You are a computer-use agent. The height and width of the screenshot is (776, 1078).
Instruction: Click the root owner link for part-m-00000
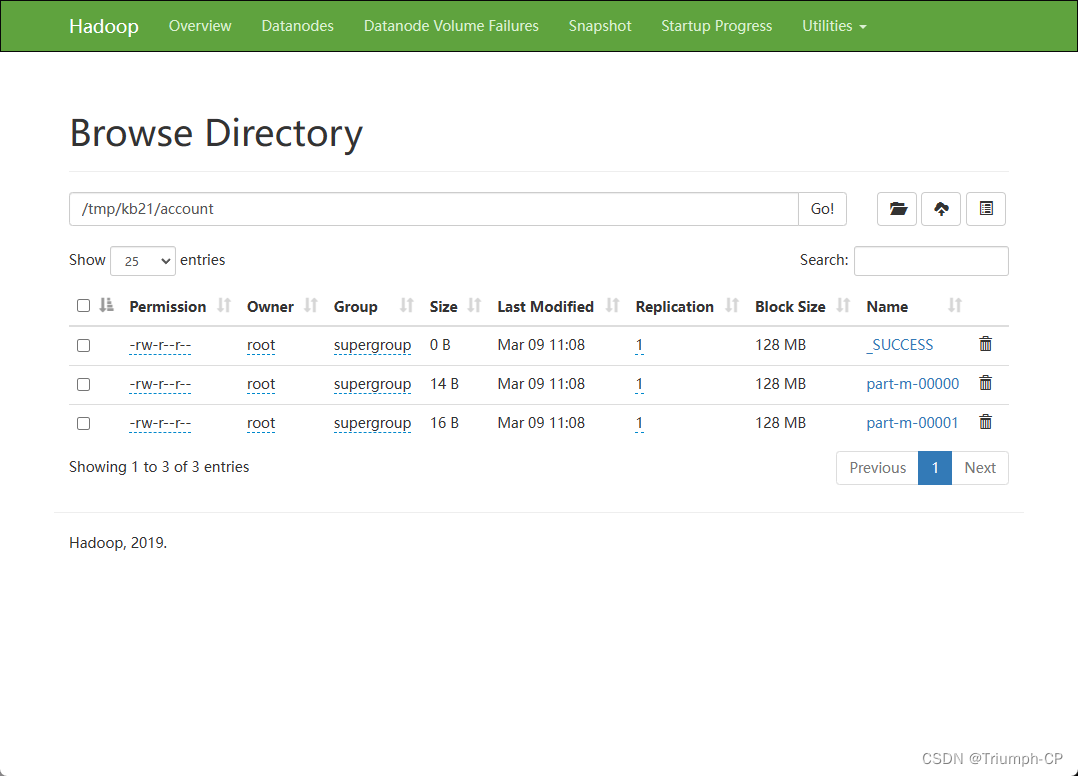[261, 384]
